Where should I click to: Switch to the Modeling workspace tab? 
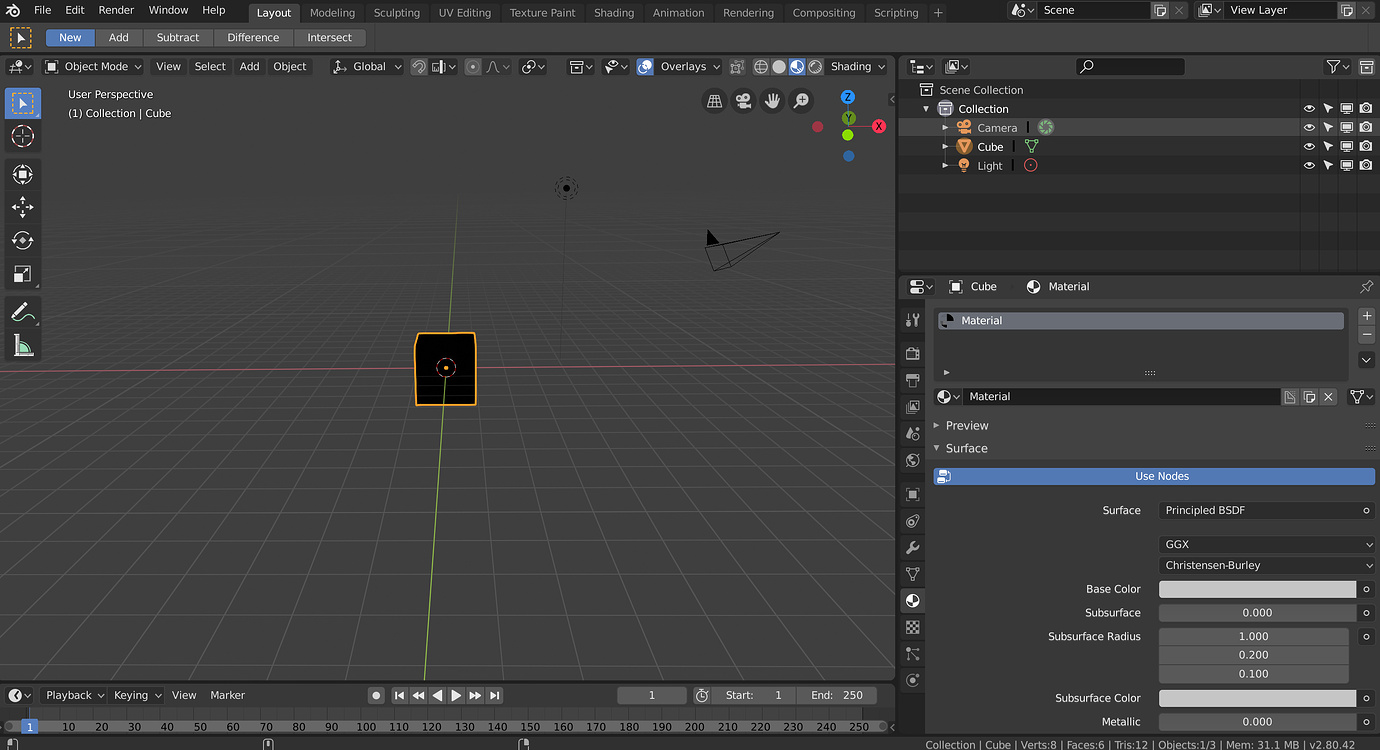tap(332, 13)
